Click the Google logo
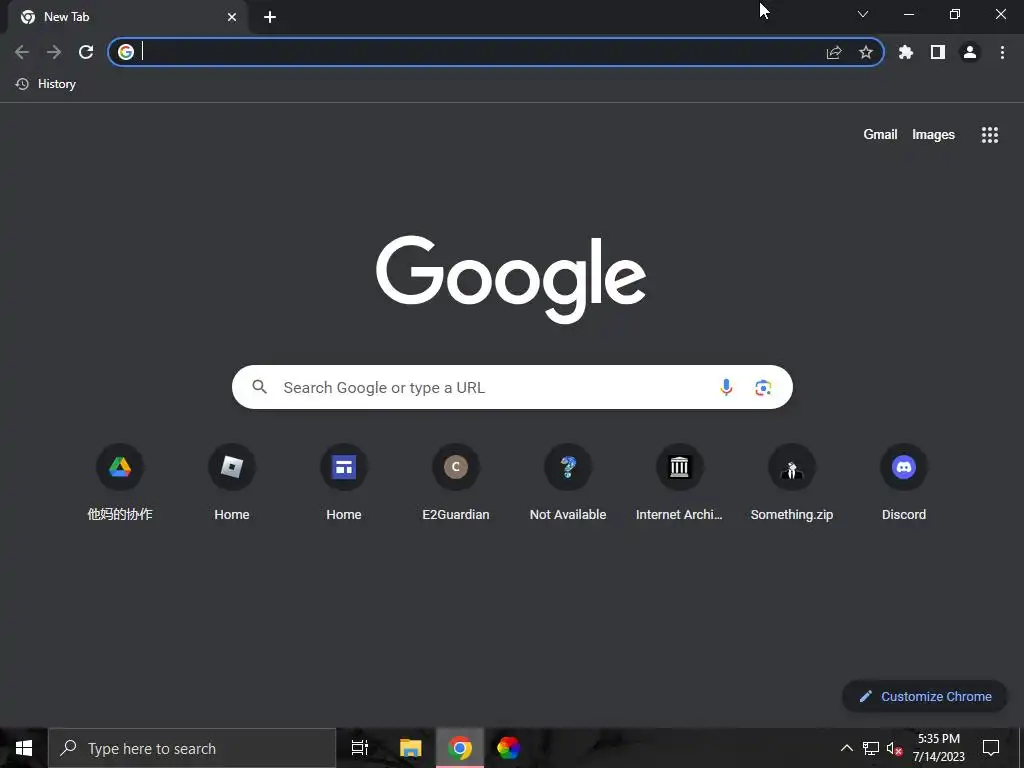The width and height of the screenshot is (1024, 768). 511,279
